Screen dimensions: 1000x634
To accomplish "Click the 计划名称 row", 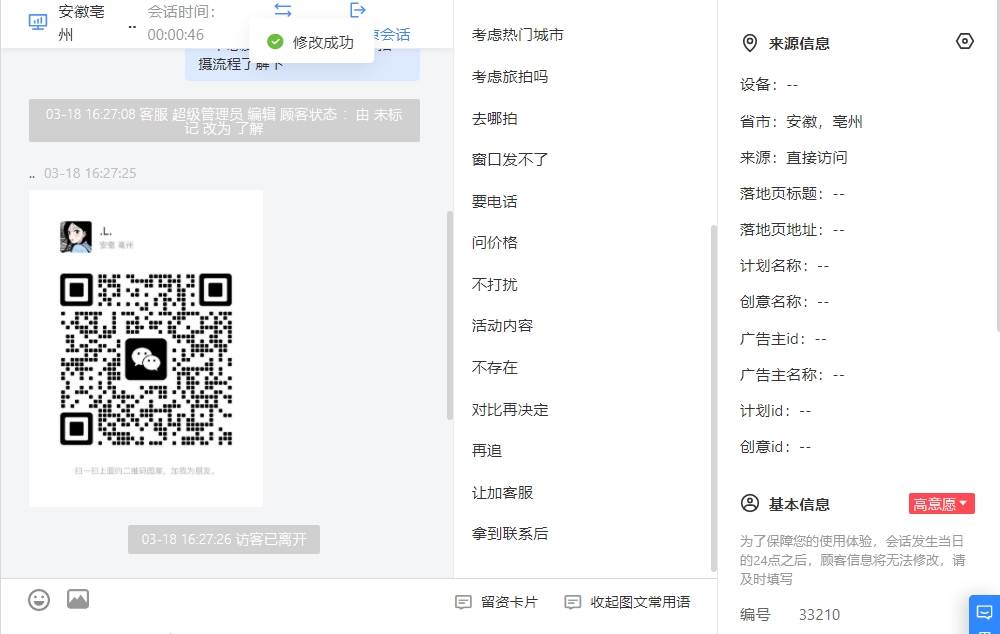I will pos(784,266).
